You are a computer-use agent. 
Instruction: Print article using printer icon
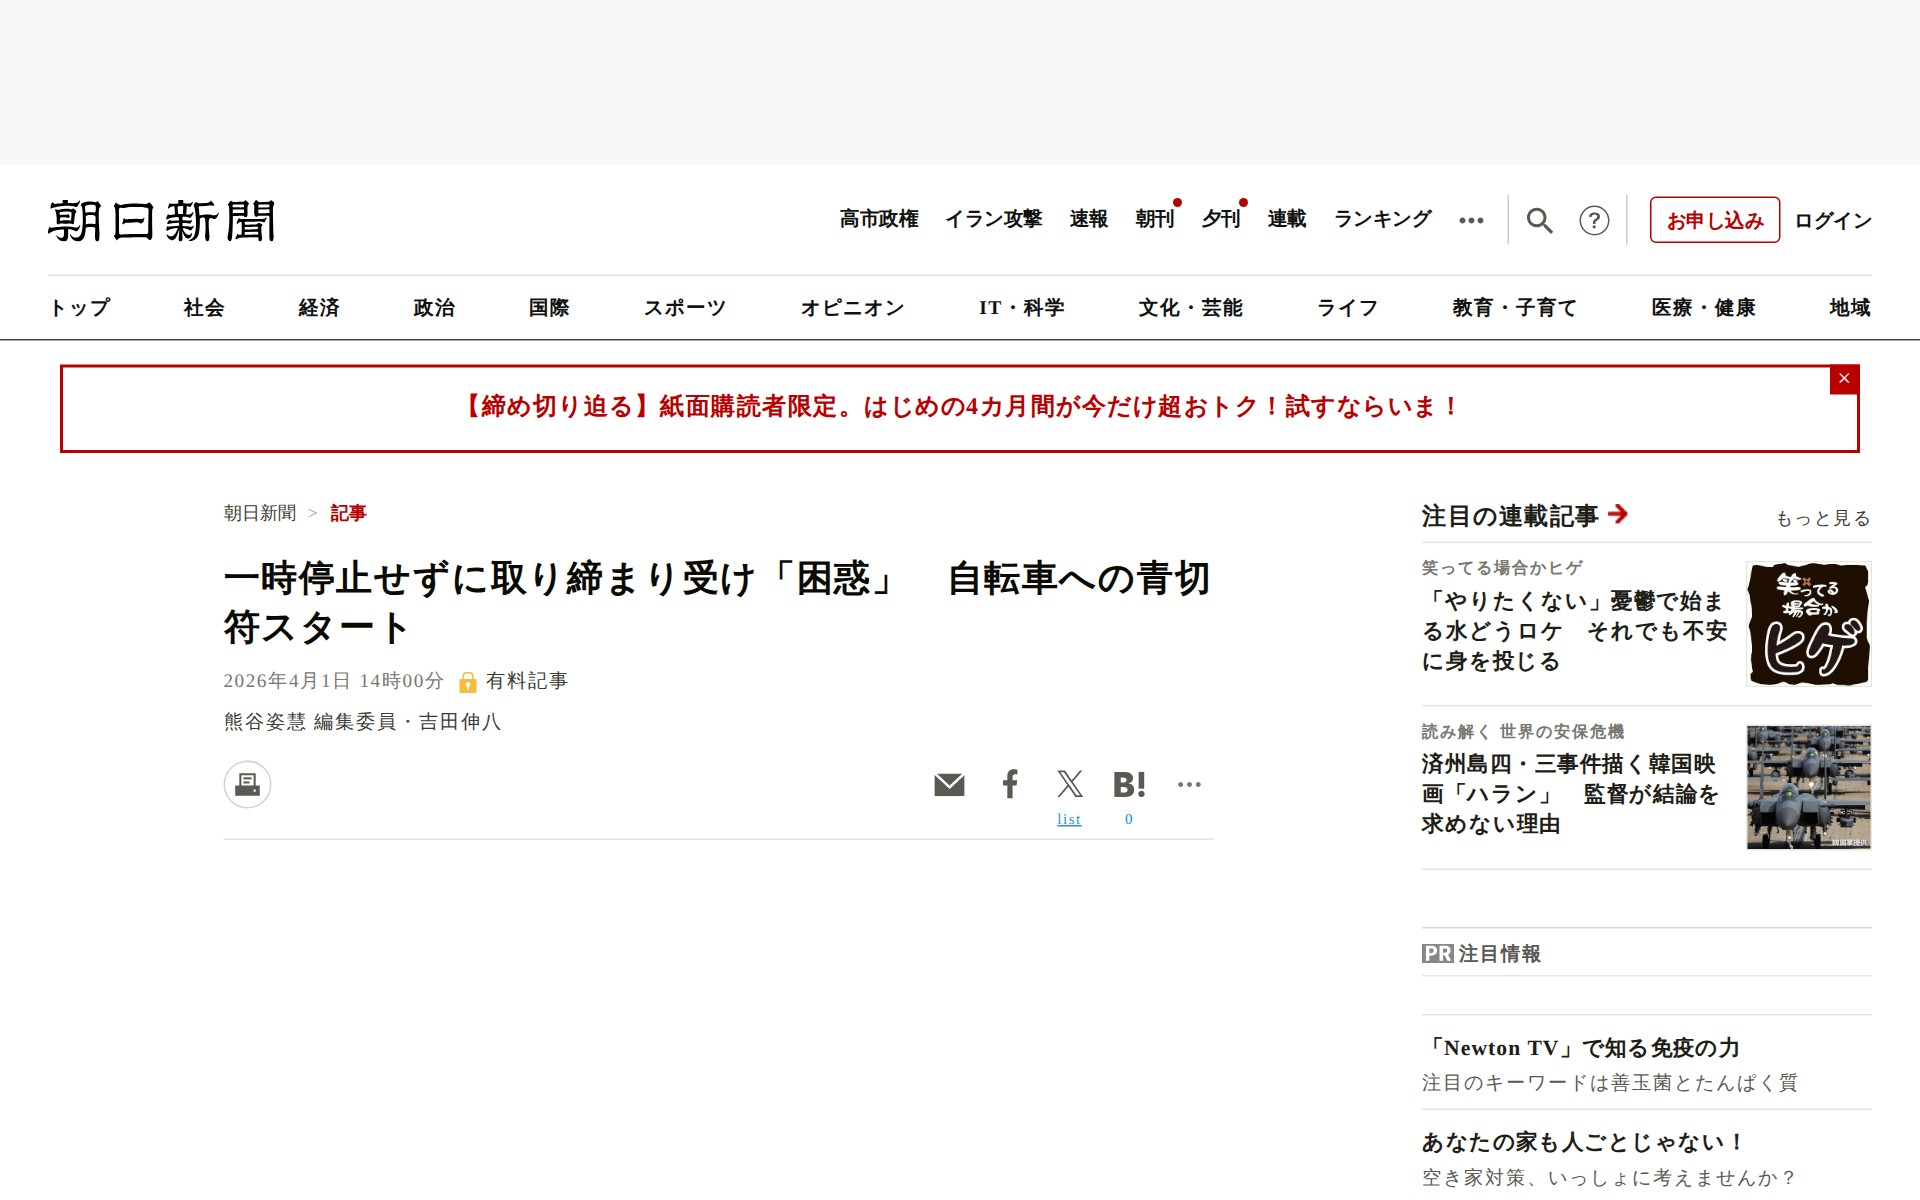pyautogui.click(x=247, y=784)
